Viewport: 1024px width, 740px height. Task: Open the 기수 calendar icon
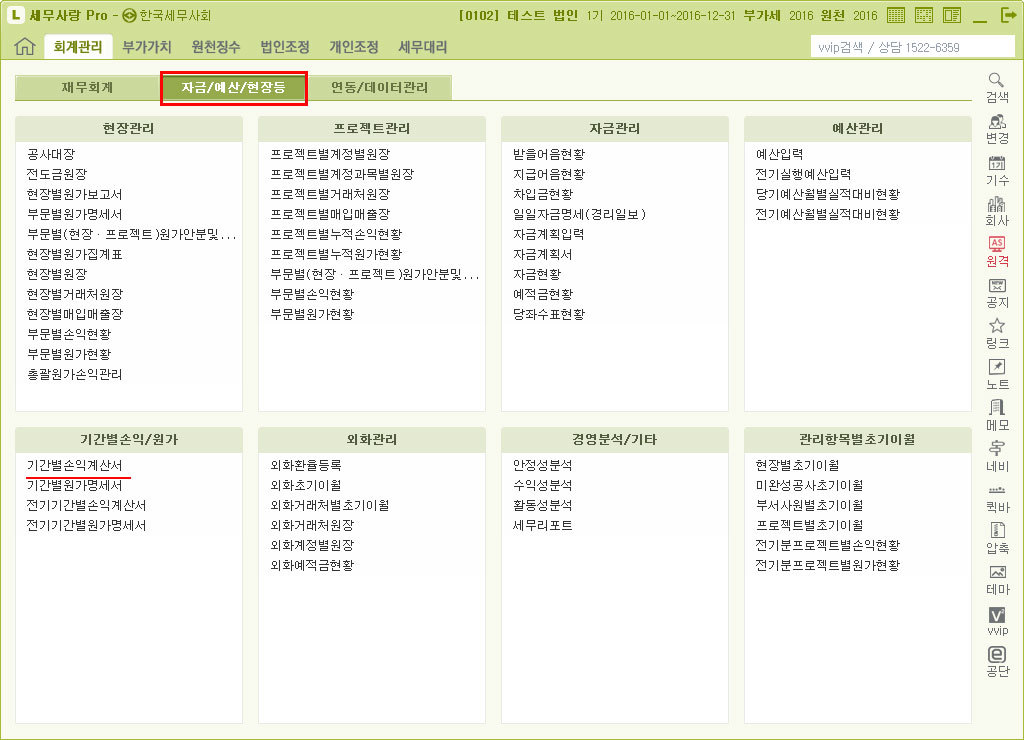tap(997, 170)
